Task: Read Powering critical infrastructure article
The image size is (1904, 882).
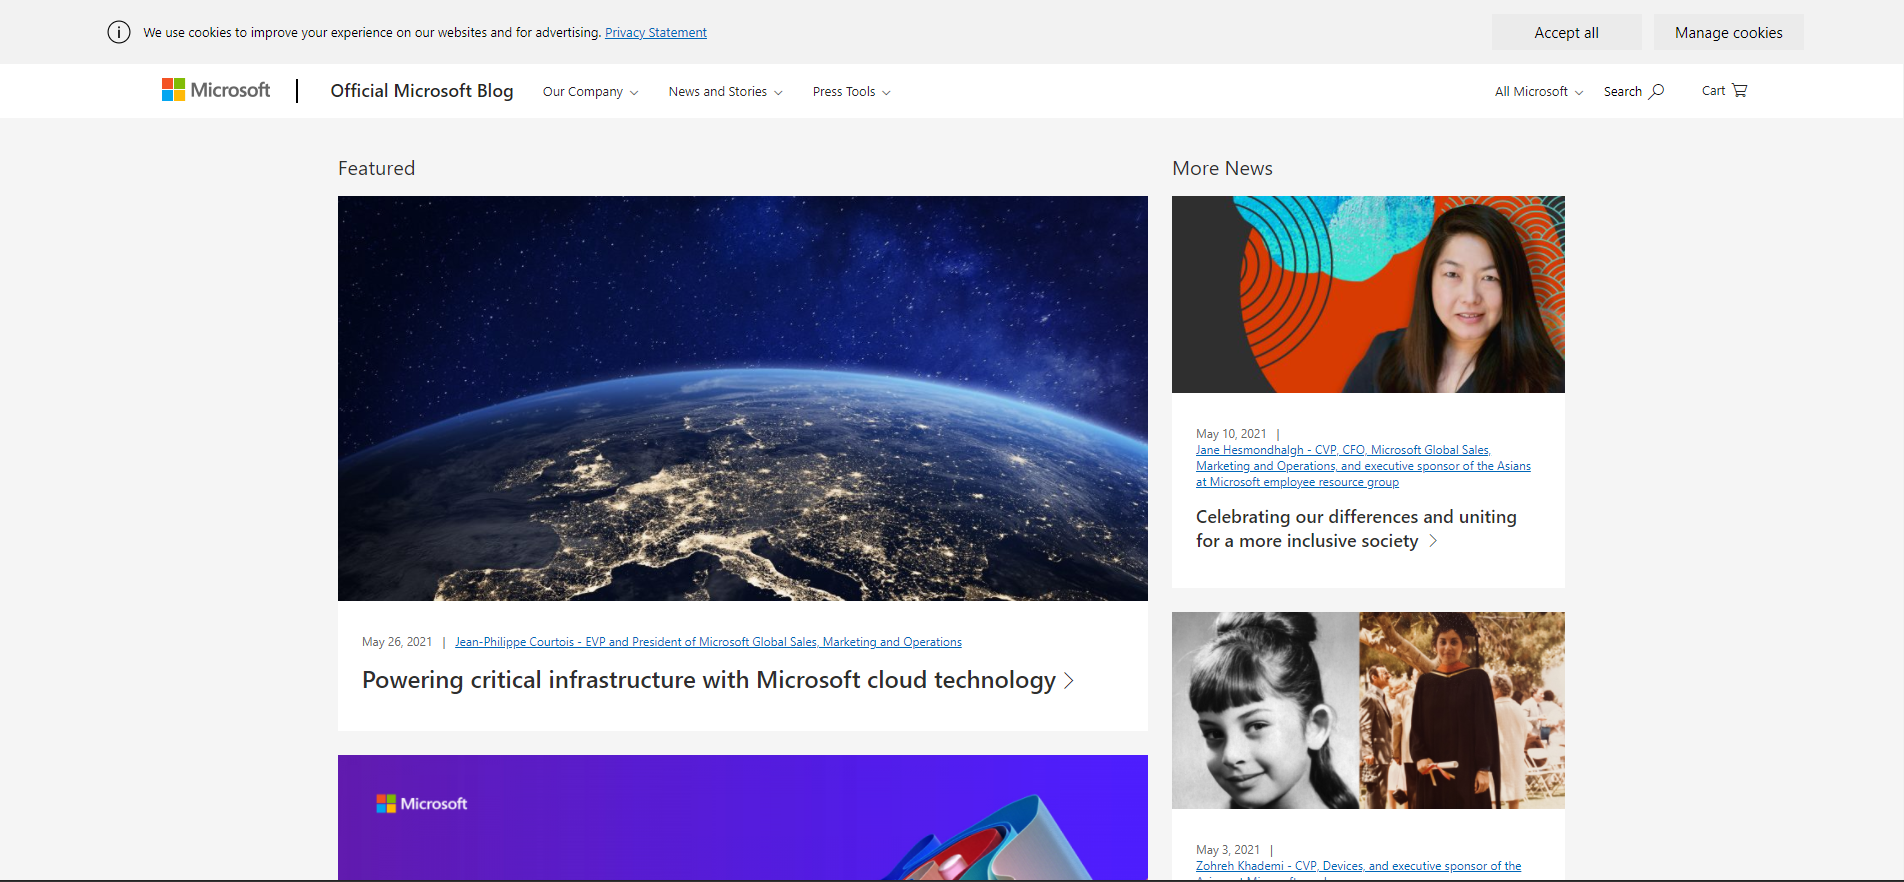Action: [708, 680]
